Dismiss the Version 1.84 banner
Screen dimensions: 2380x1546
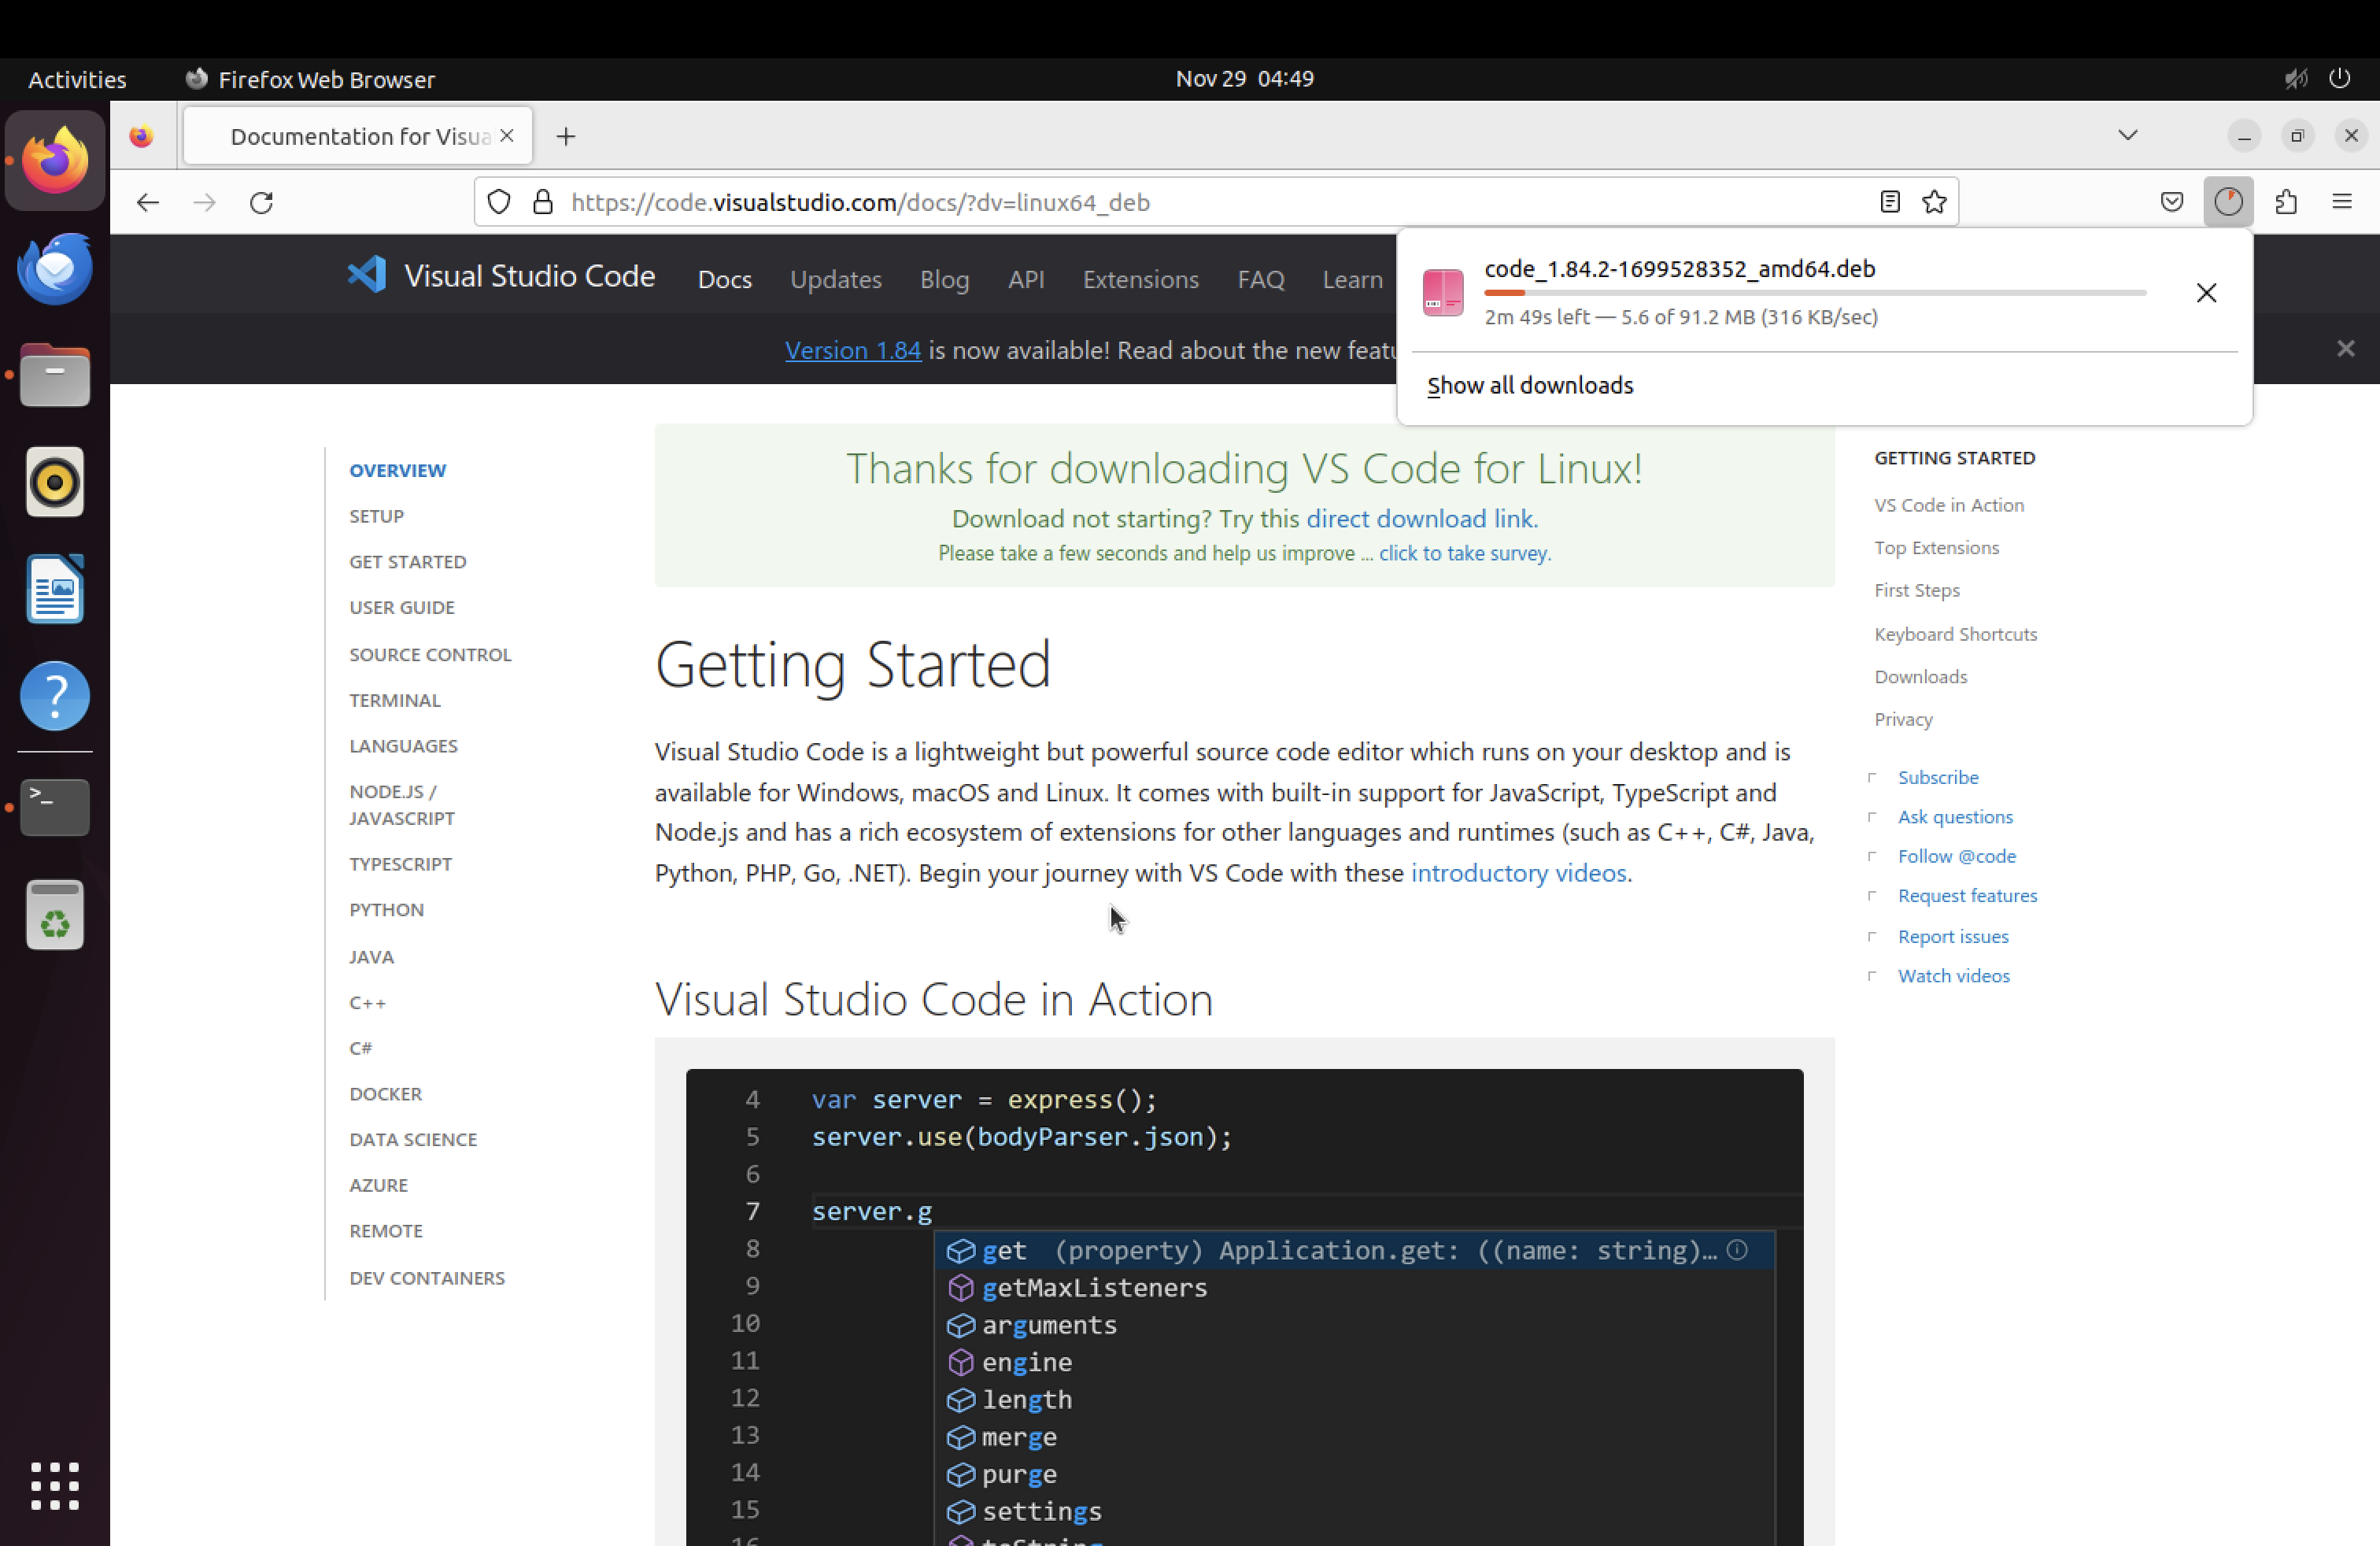click(2346, 348)
